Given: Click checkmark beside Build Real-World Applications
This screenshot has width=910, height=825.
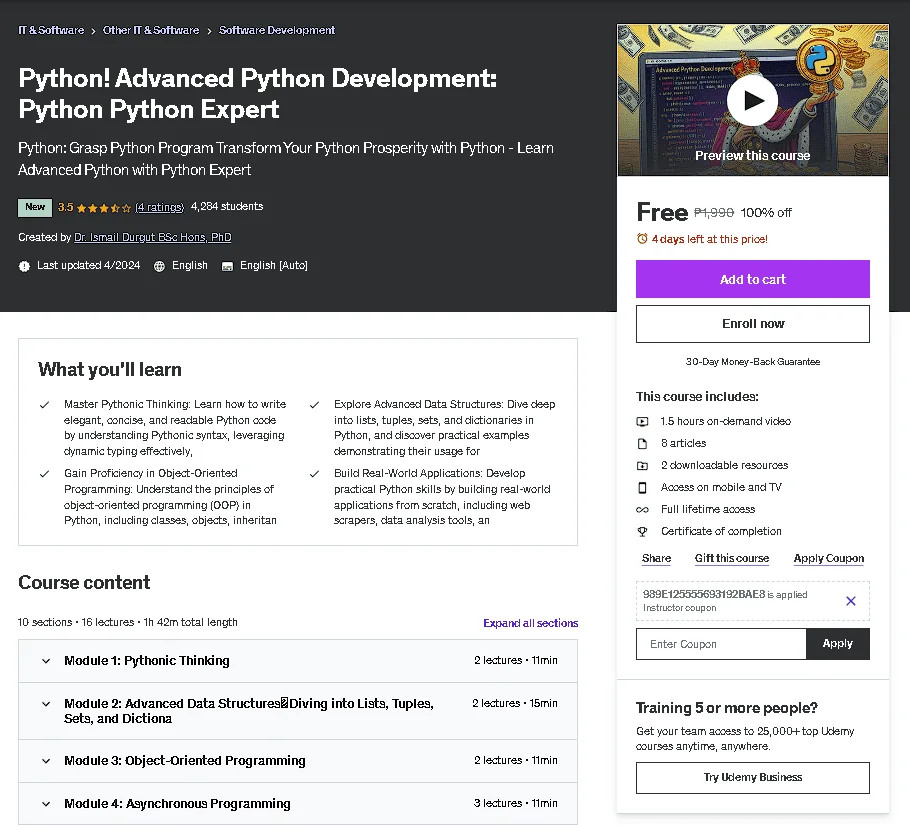Looking at the screenshot, I should 314,473.
